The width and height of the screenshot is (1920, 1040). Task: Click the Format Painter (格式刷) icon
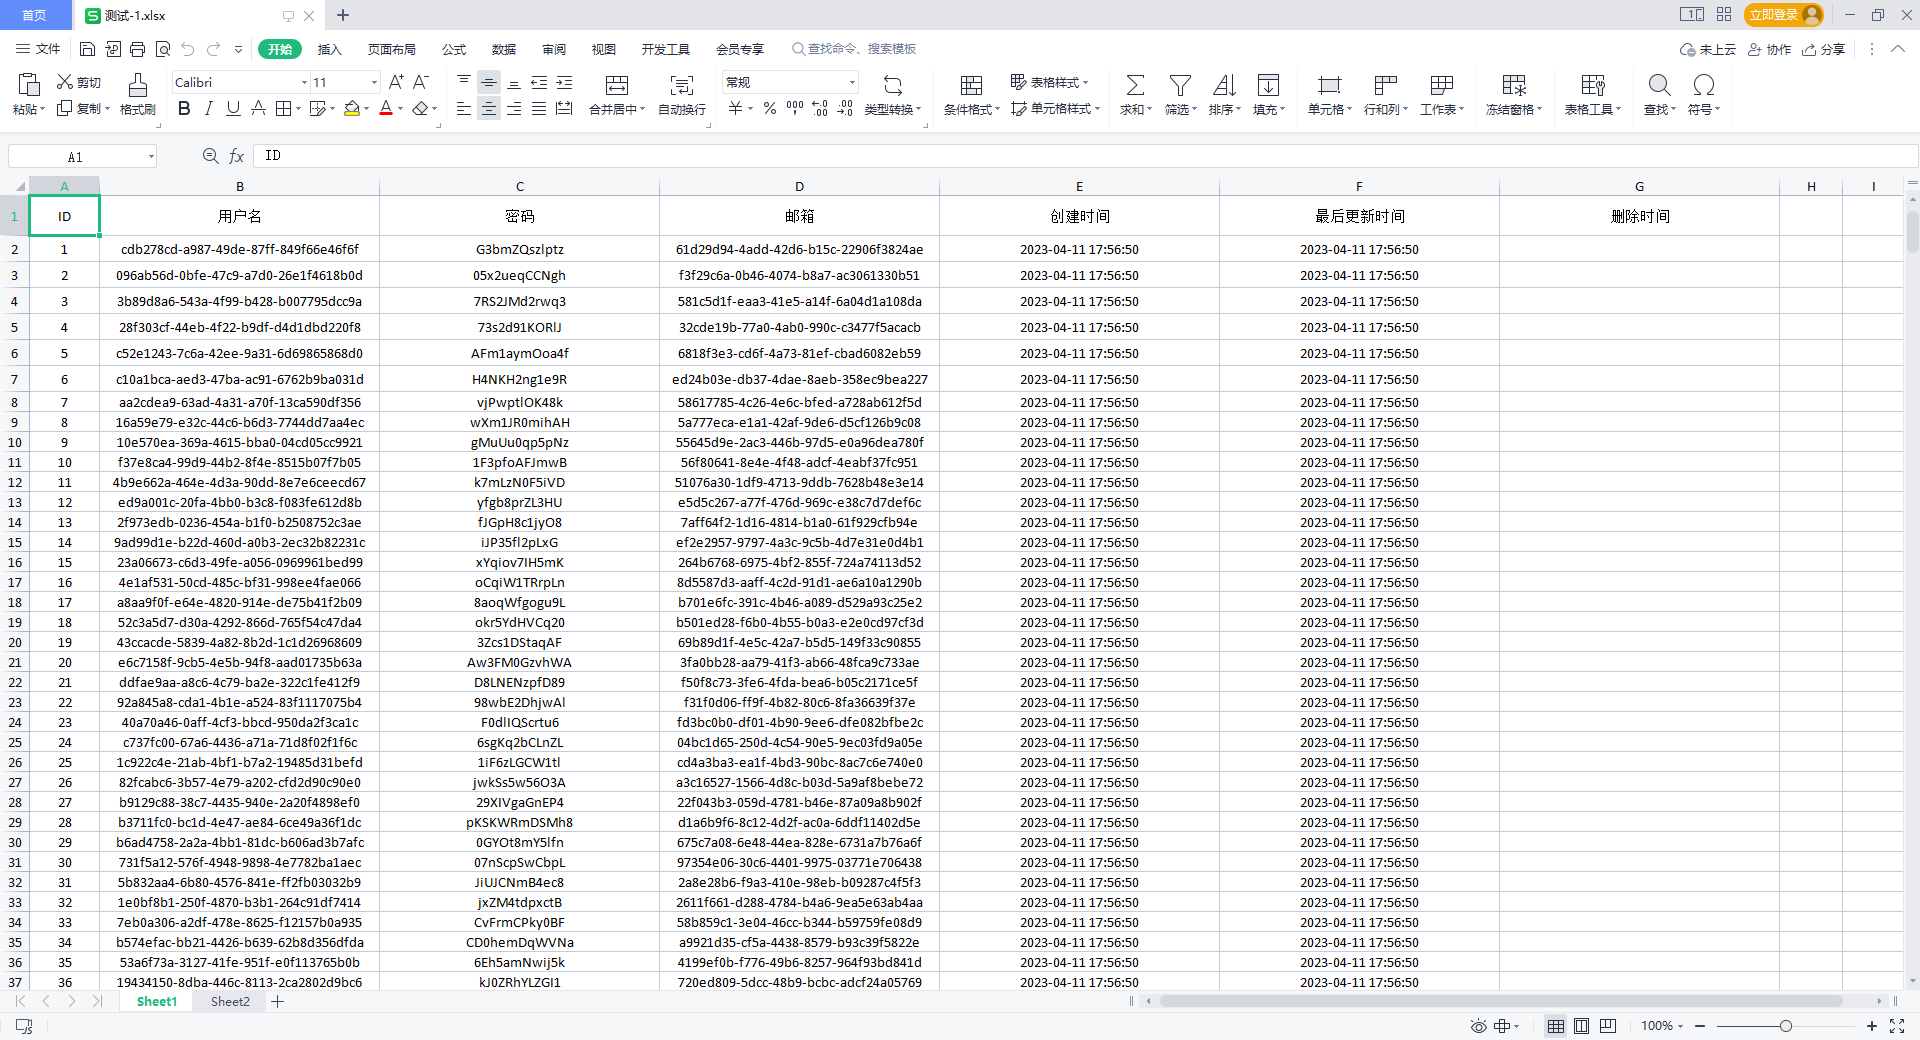pyautogui.click(x=137, y=85)
